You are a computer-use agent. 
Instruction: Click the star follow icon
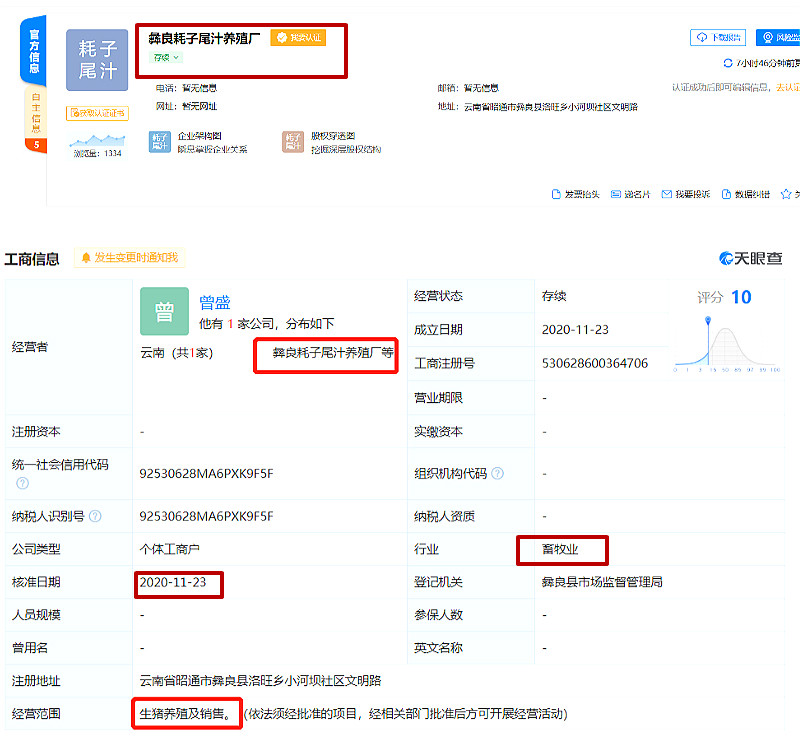[786, 194]
